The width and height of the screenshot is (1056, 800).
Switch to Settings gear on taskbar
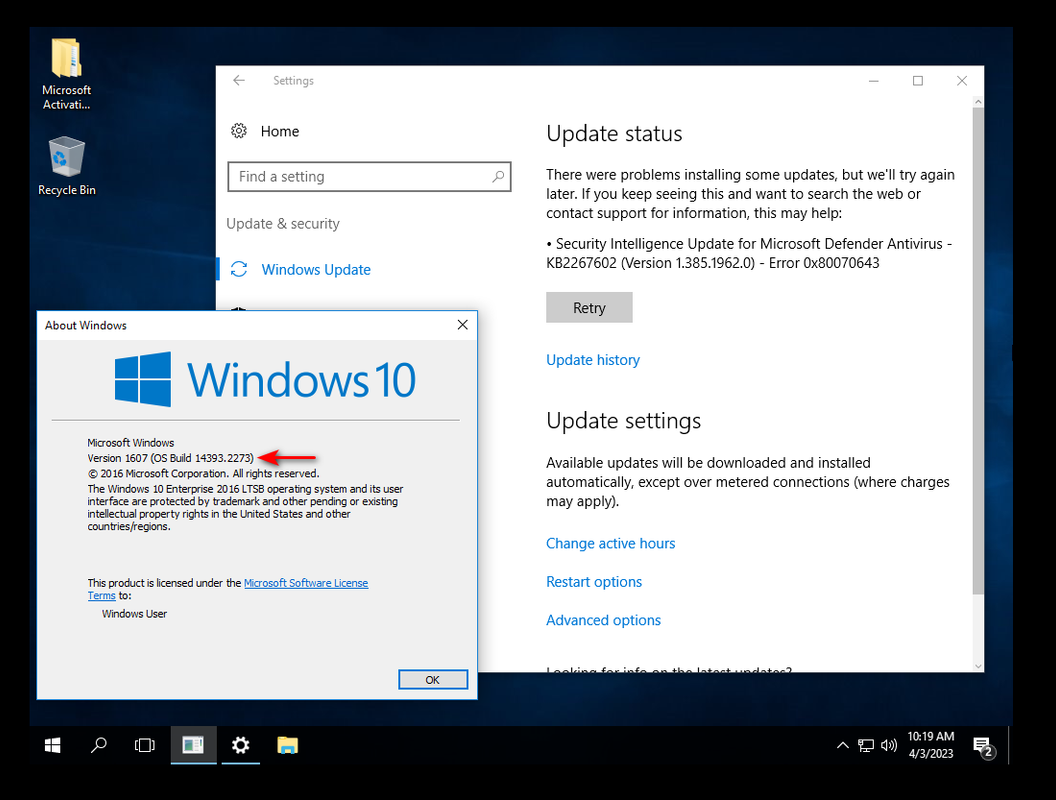[x=240, y=745]
